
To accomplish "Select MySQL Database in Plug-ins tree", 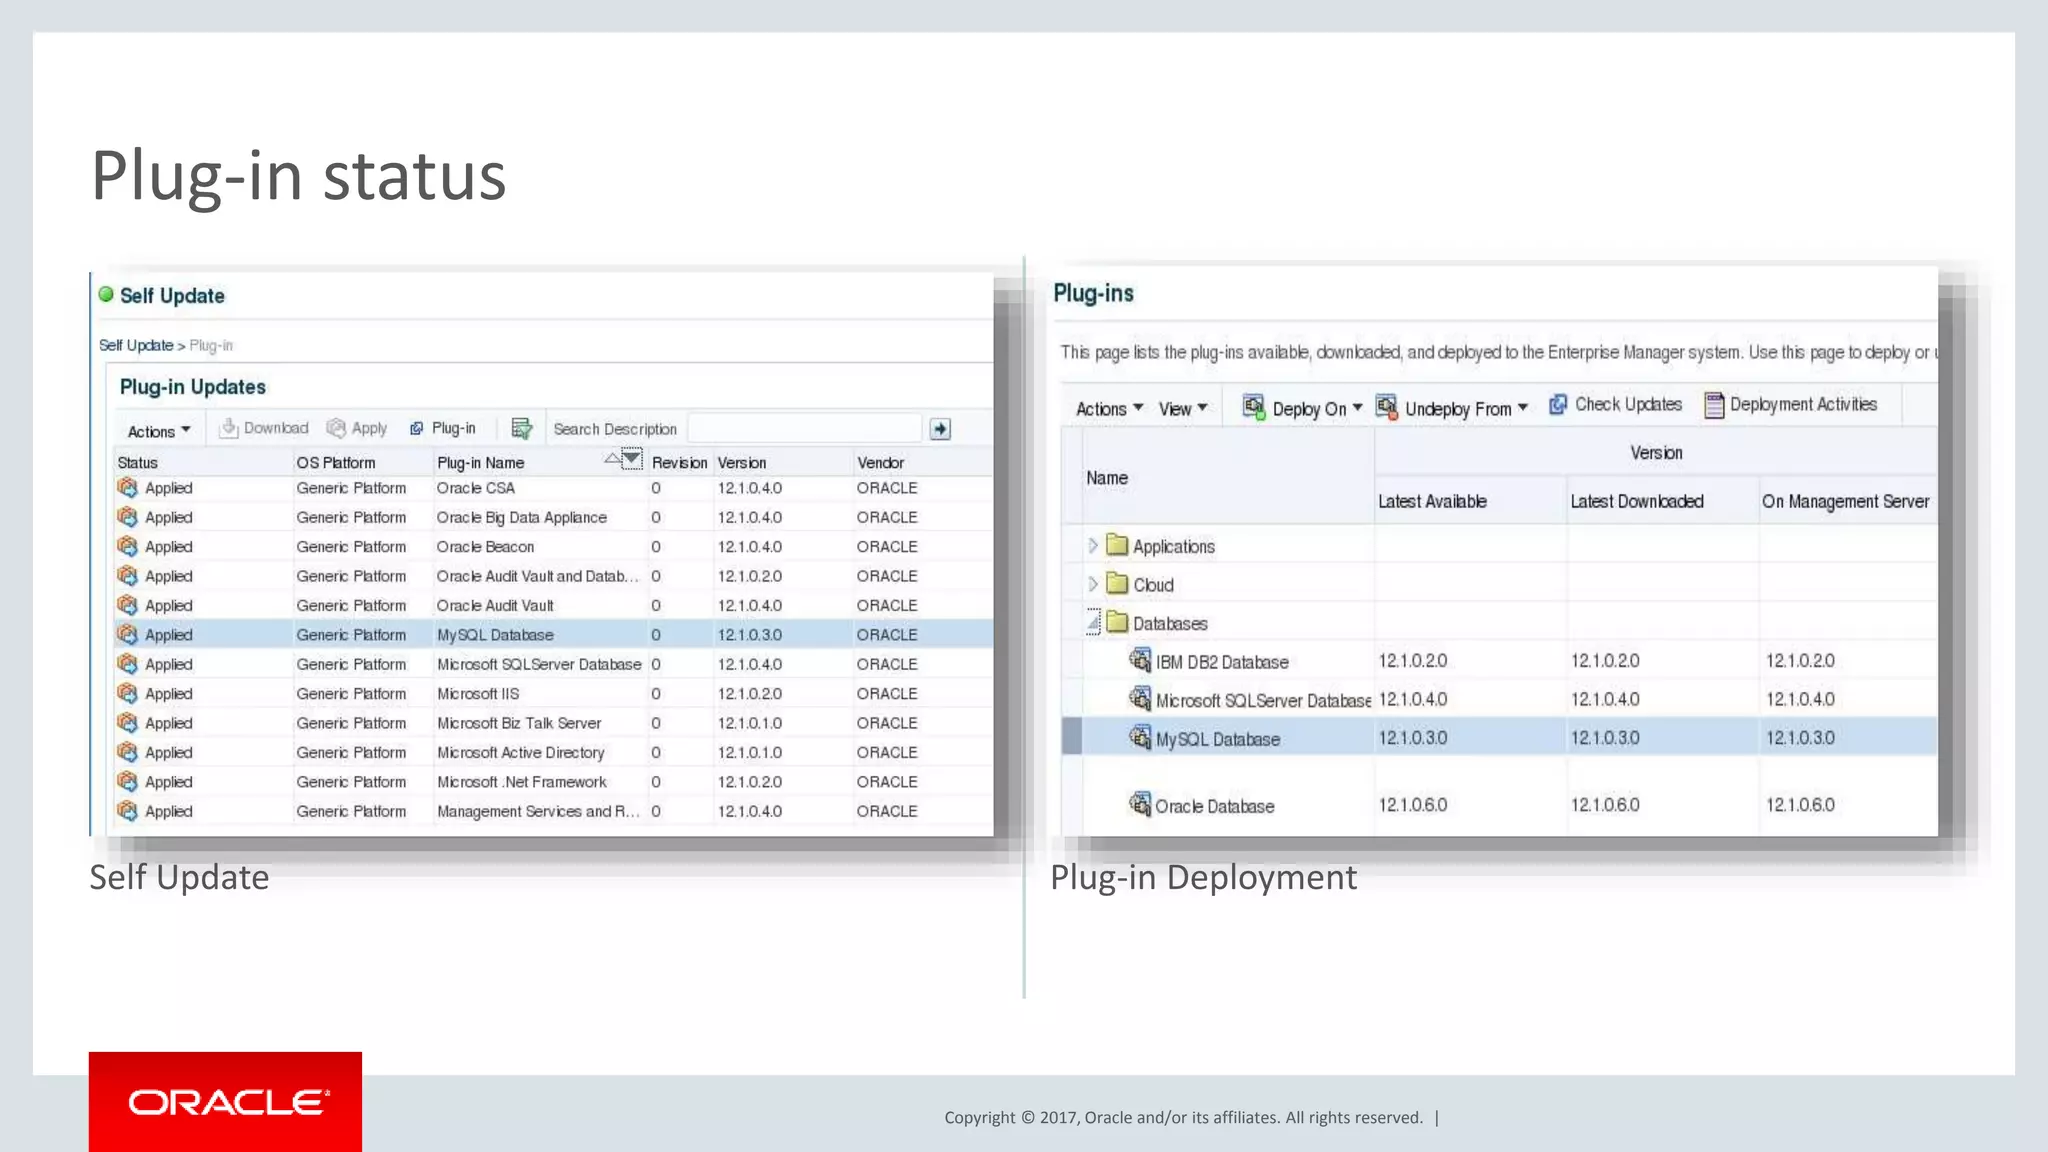I will point(1218,739).
